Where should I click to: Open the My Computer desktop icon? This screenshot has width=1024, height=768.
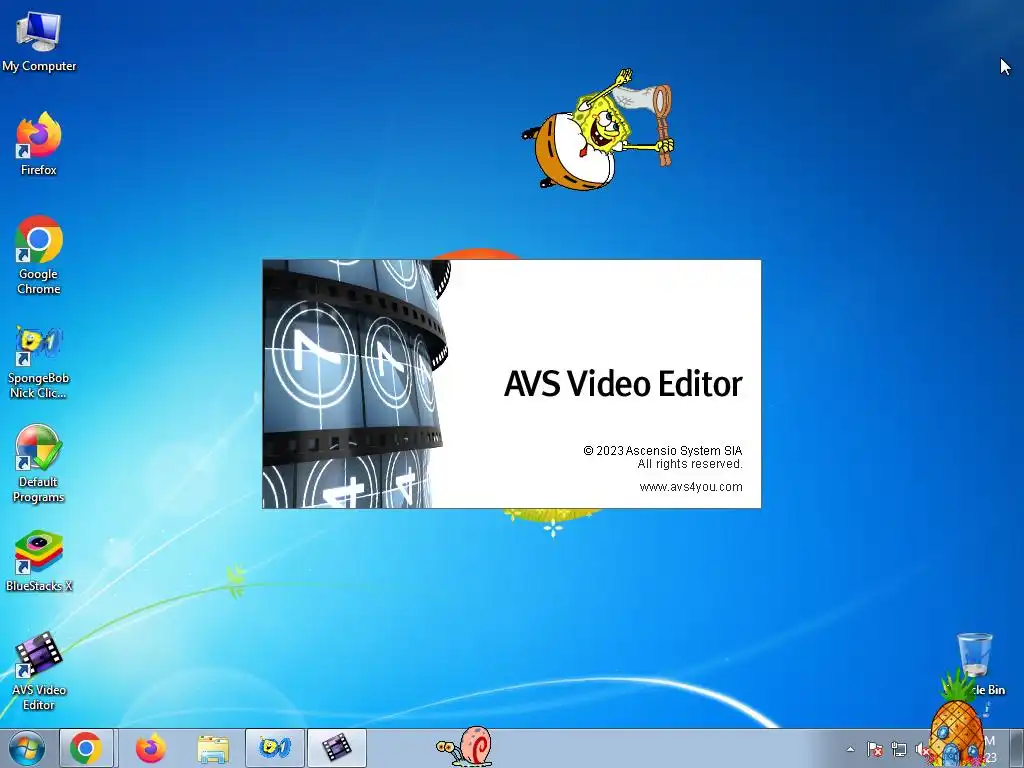click(x=39, y=42)
